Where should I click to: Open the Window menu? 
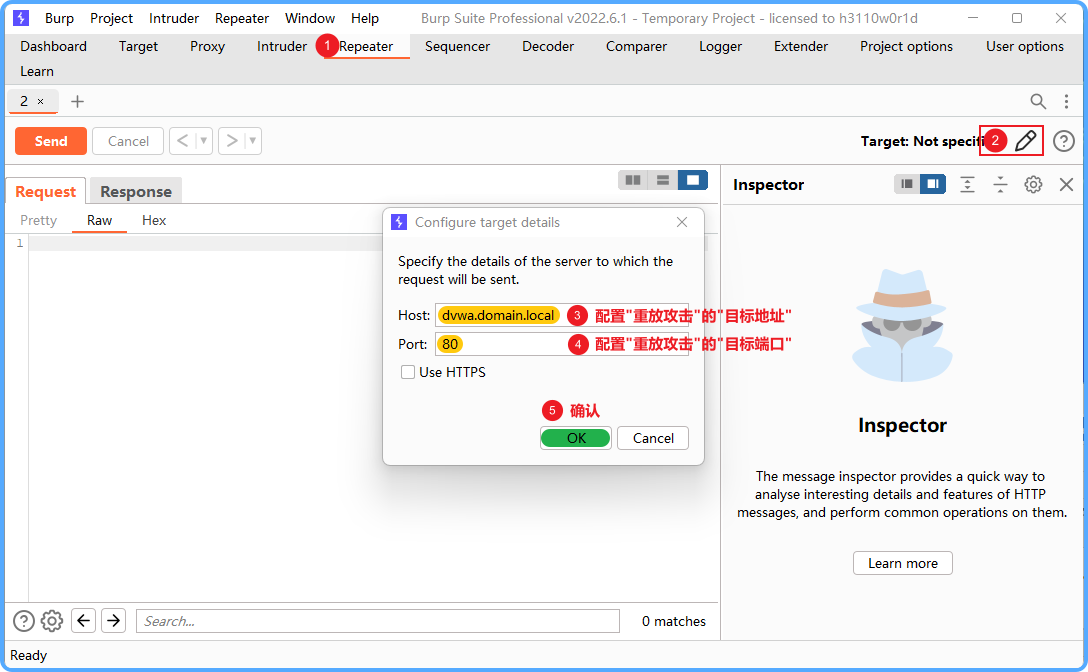point(309,18)
